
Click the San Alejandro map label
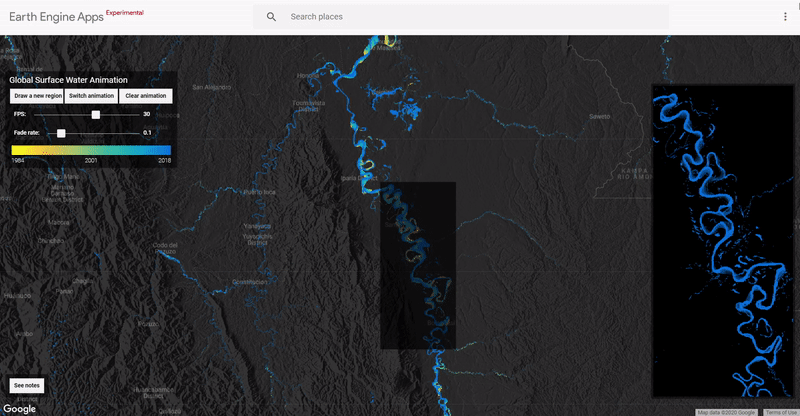tap(212, 87)
